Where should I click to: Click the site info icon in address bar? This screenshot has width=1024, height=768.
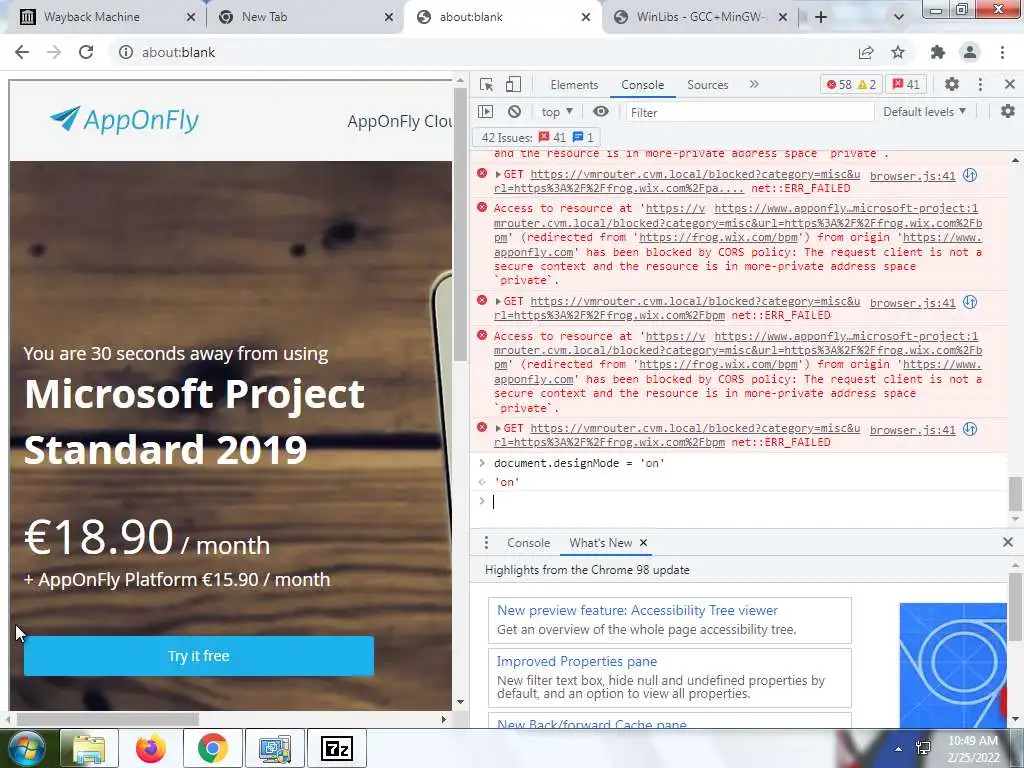click(x=125, y=52)
